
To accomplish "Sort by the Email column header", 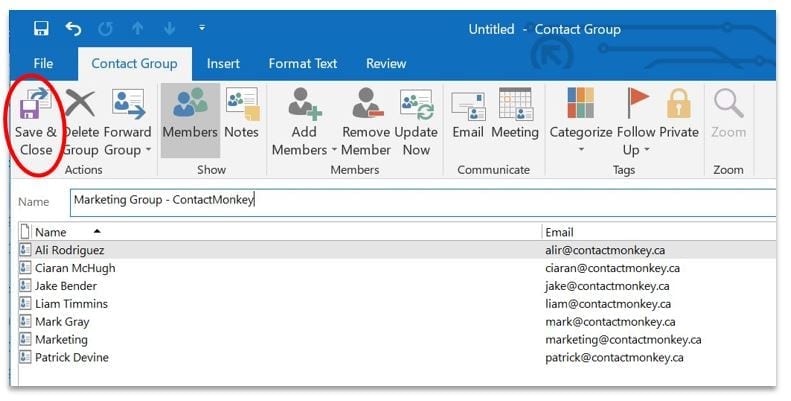I will [x=659, y=232].
